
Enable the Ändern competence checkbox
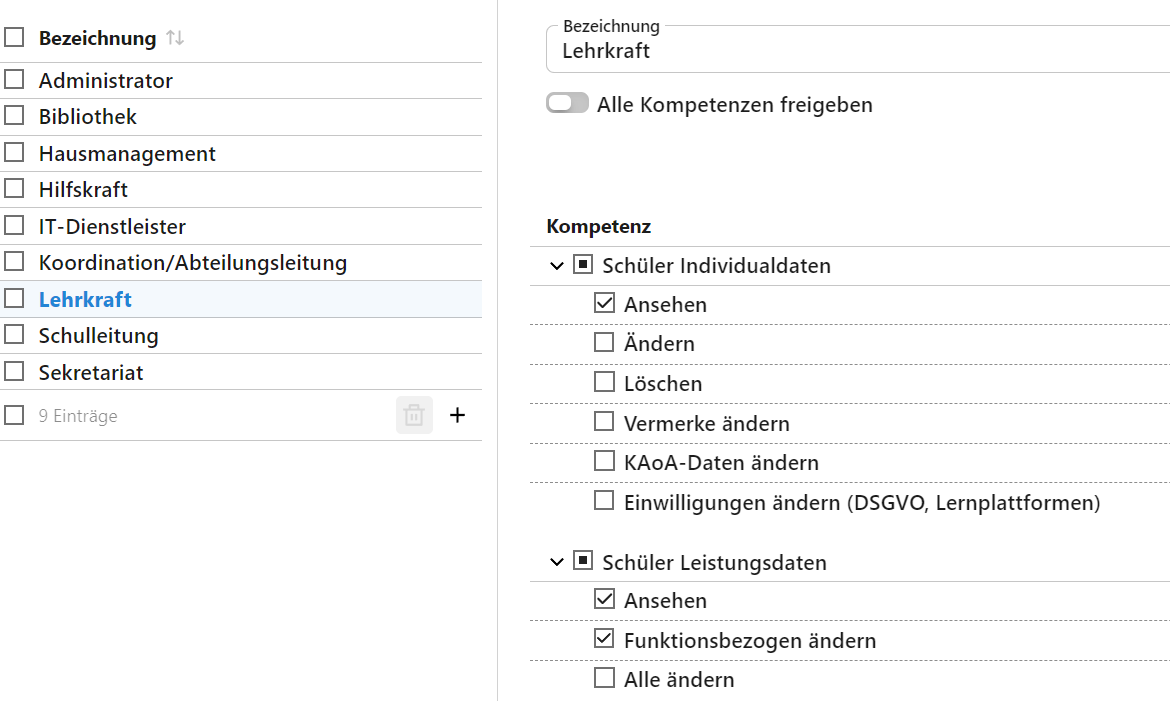click(x=604, y=343)
